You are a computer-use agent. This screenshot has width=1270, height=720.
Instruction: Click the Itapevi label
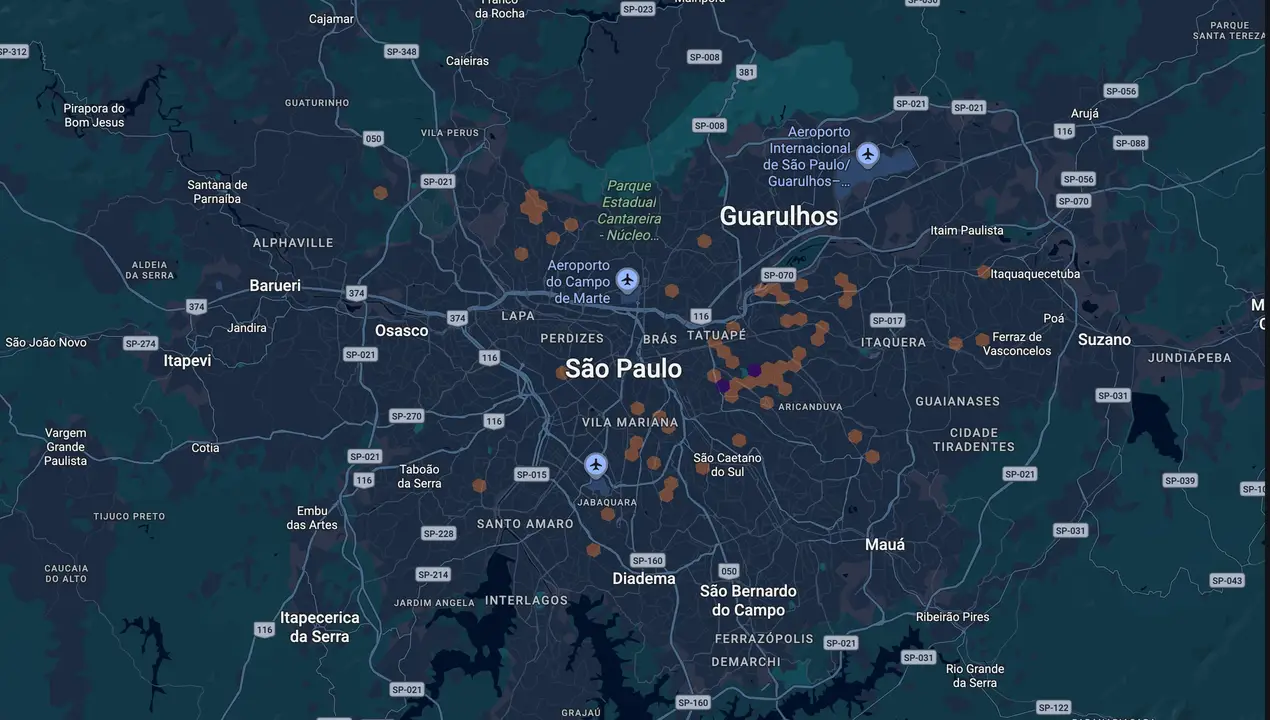(x=187, y=360)
